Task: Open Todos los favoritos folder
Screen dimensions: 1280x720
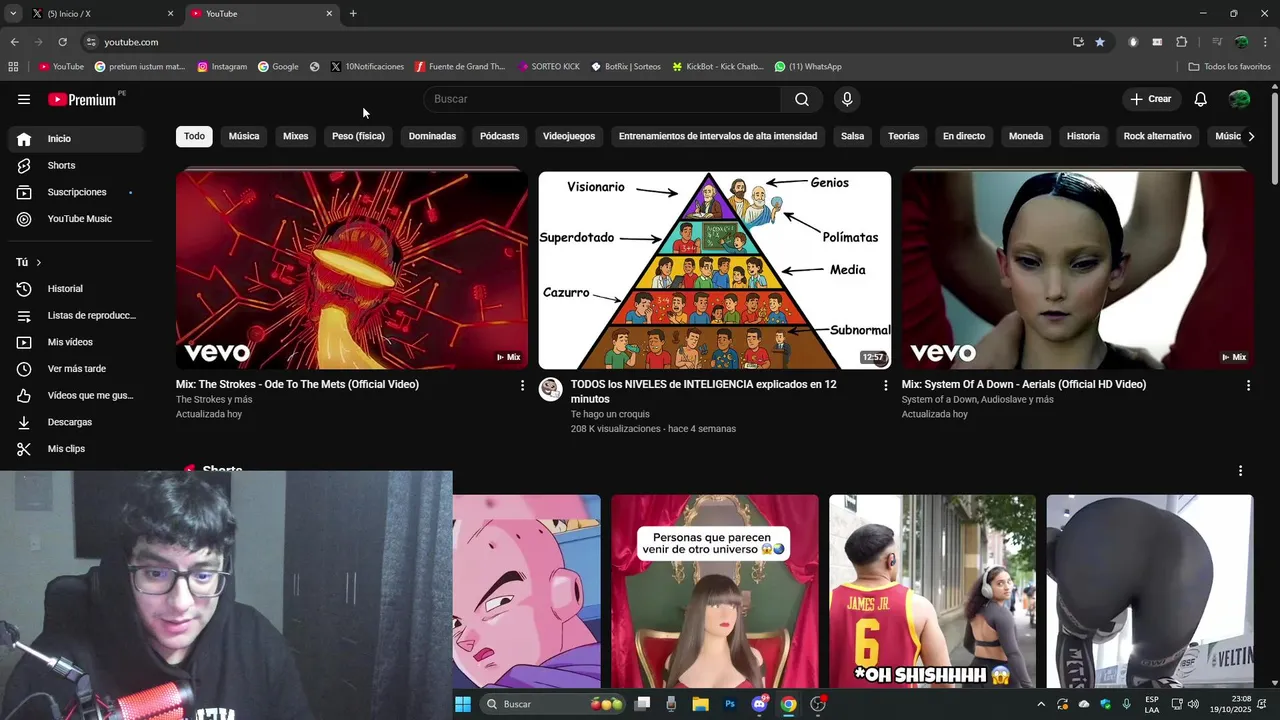Action: coord(1229,67)
